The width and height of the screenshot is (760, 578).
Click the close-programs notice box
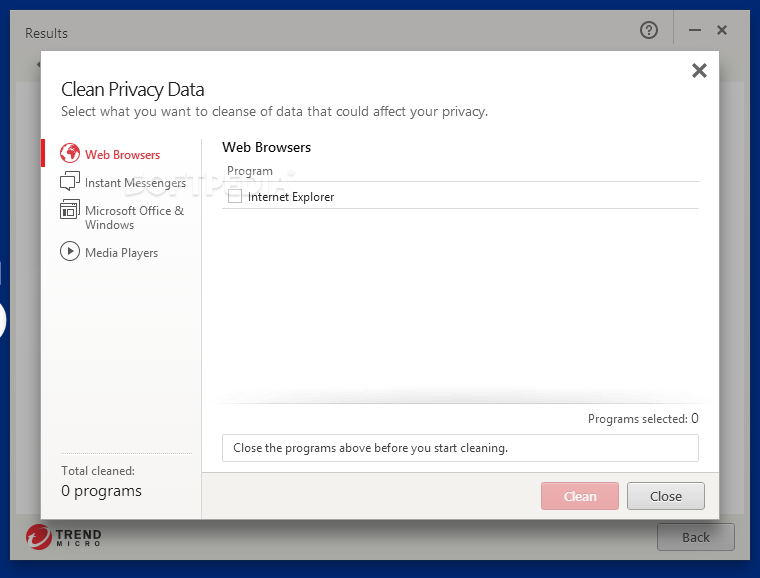coord(460,448)
